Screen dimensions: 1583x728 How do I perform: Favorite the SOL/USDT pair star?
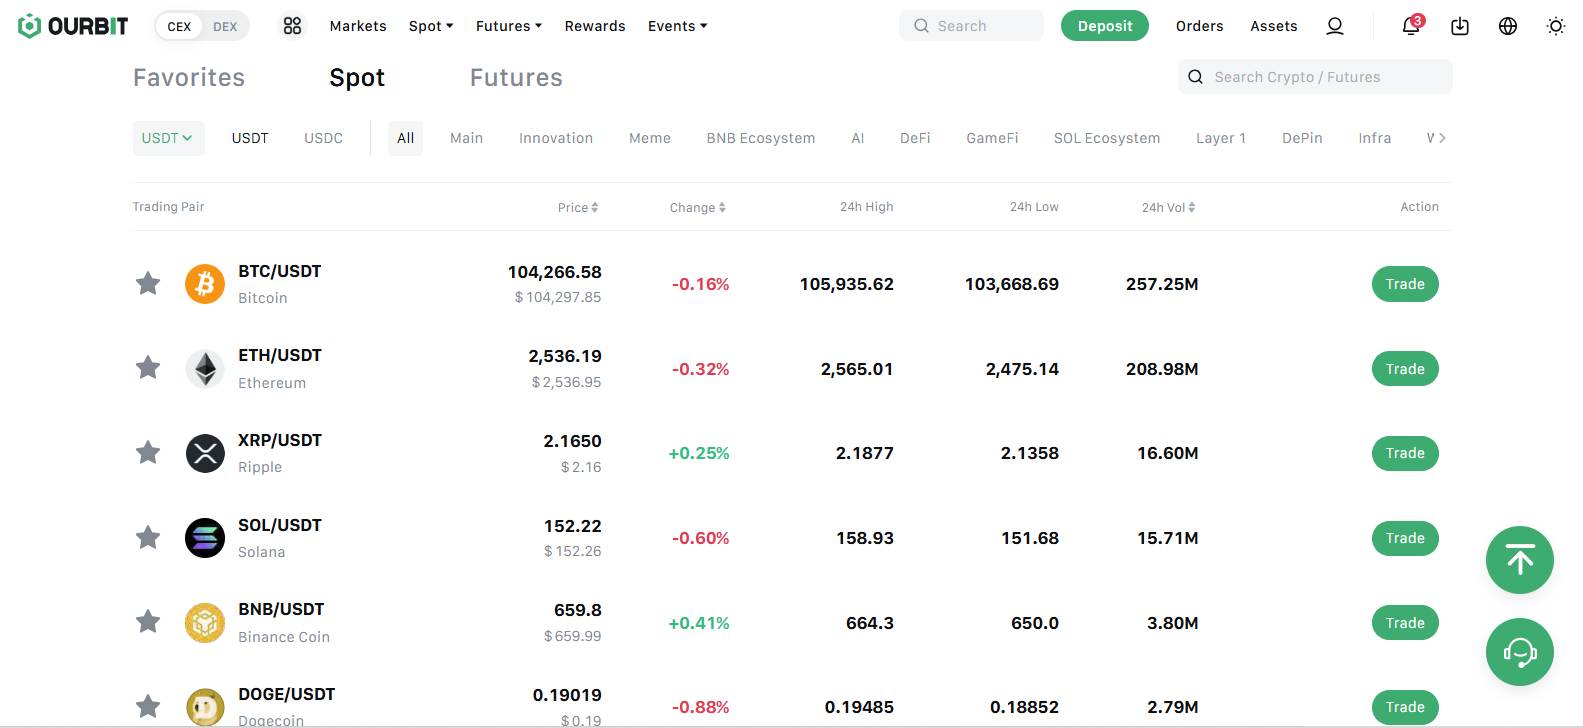tap(148, 538)
